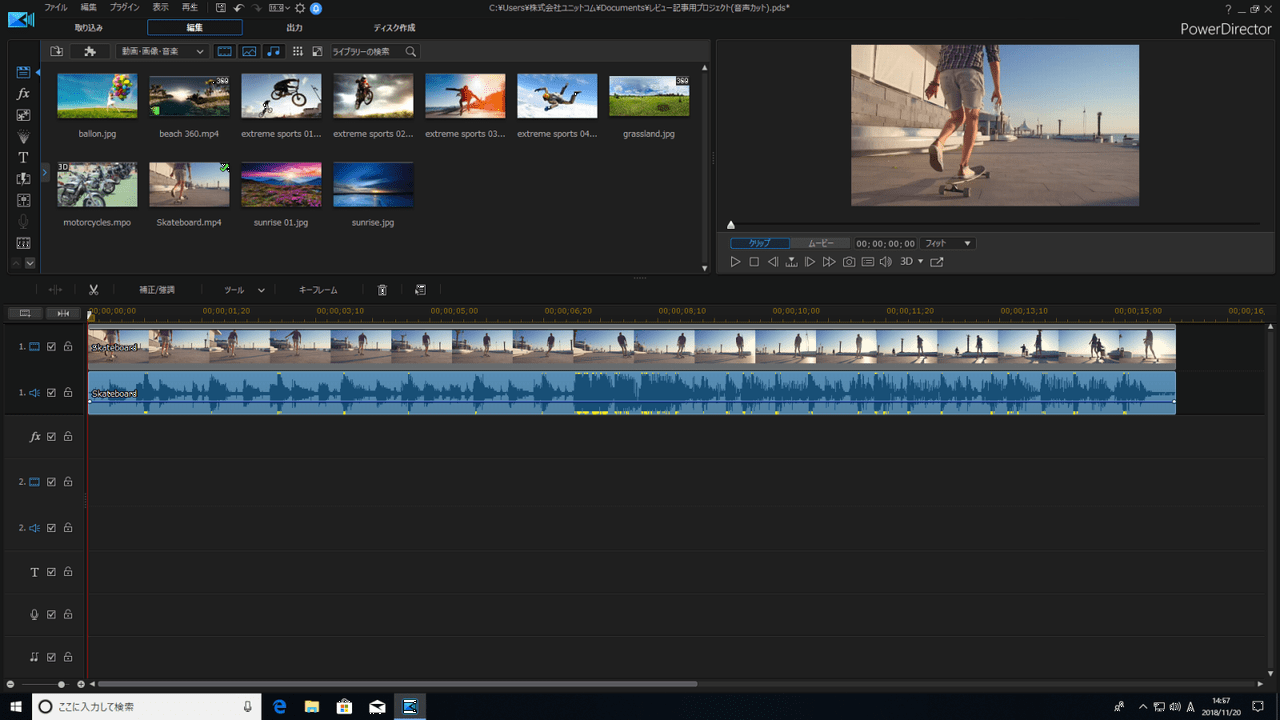Lock the voice track with the padlock
The width and height of the screenshot is (1280, 720).
[68, 615]
